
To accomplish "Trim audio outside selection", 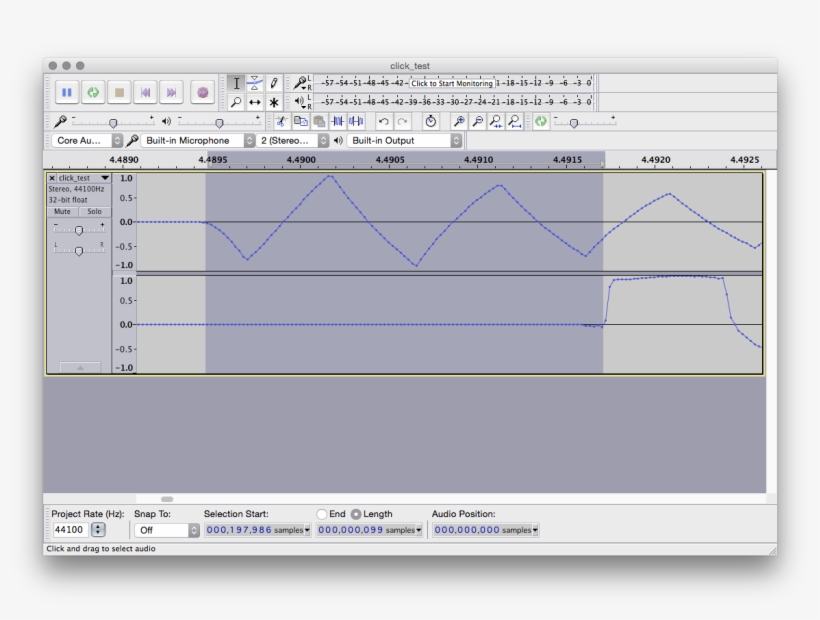I will 339,120.
